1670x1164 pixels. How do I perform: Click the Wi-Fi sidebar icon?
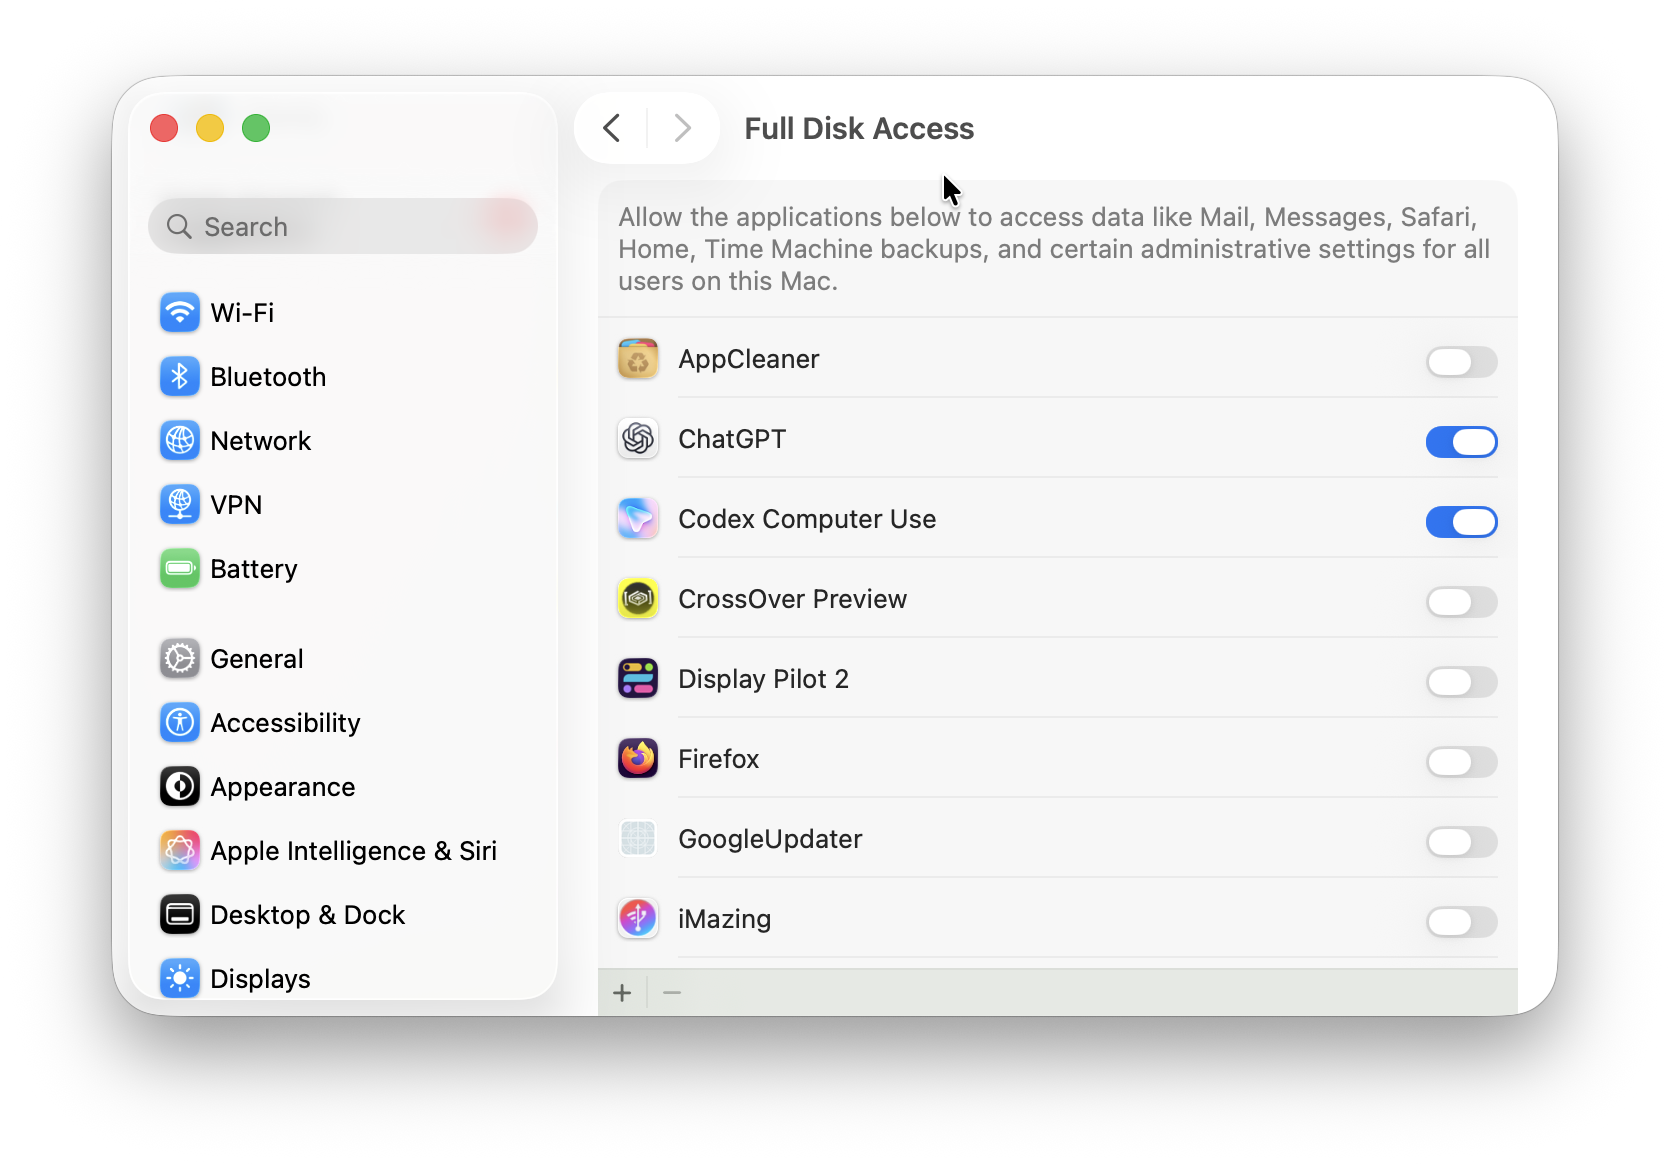180,313
